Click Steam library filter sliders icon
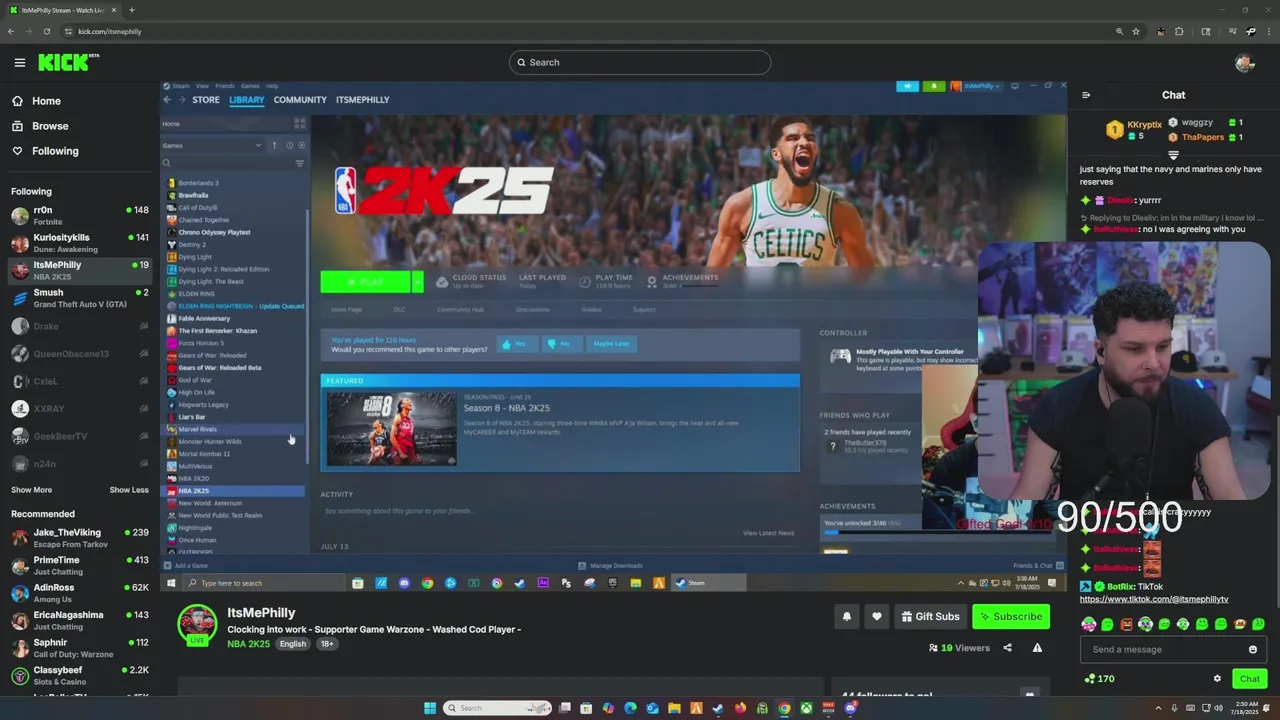This screenshot has height=720, width=1280. click(299, 163)
